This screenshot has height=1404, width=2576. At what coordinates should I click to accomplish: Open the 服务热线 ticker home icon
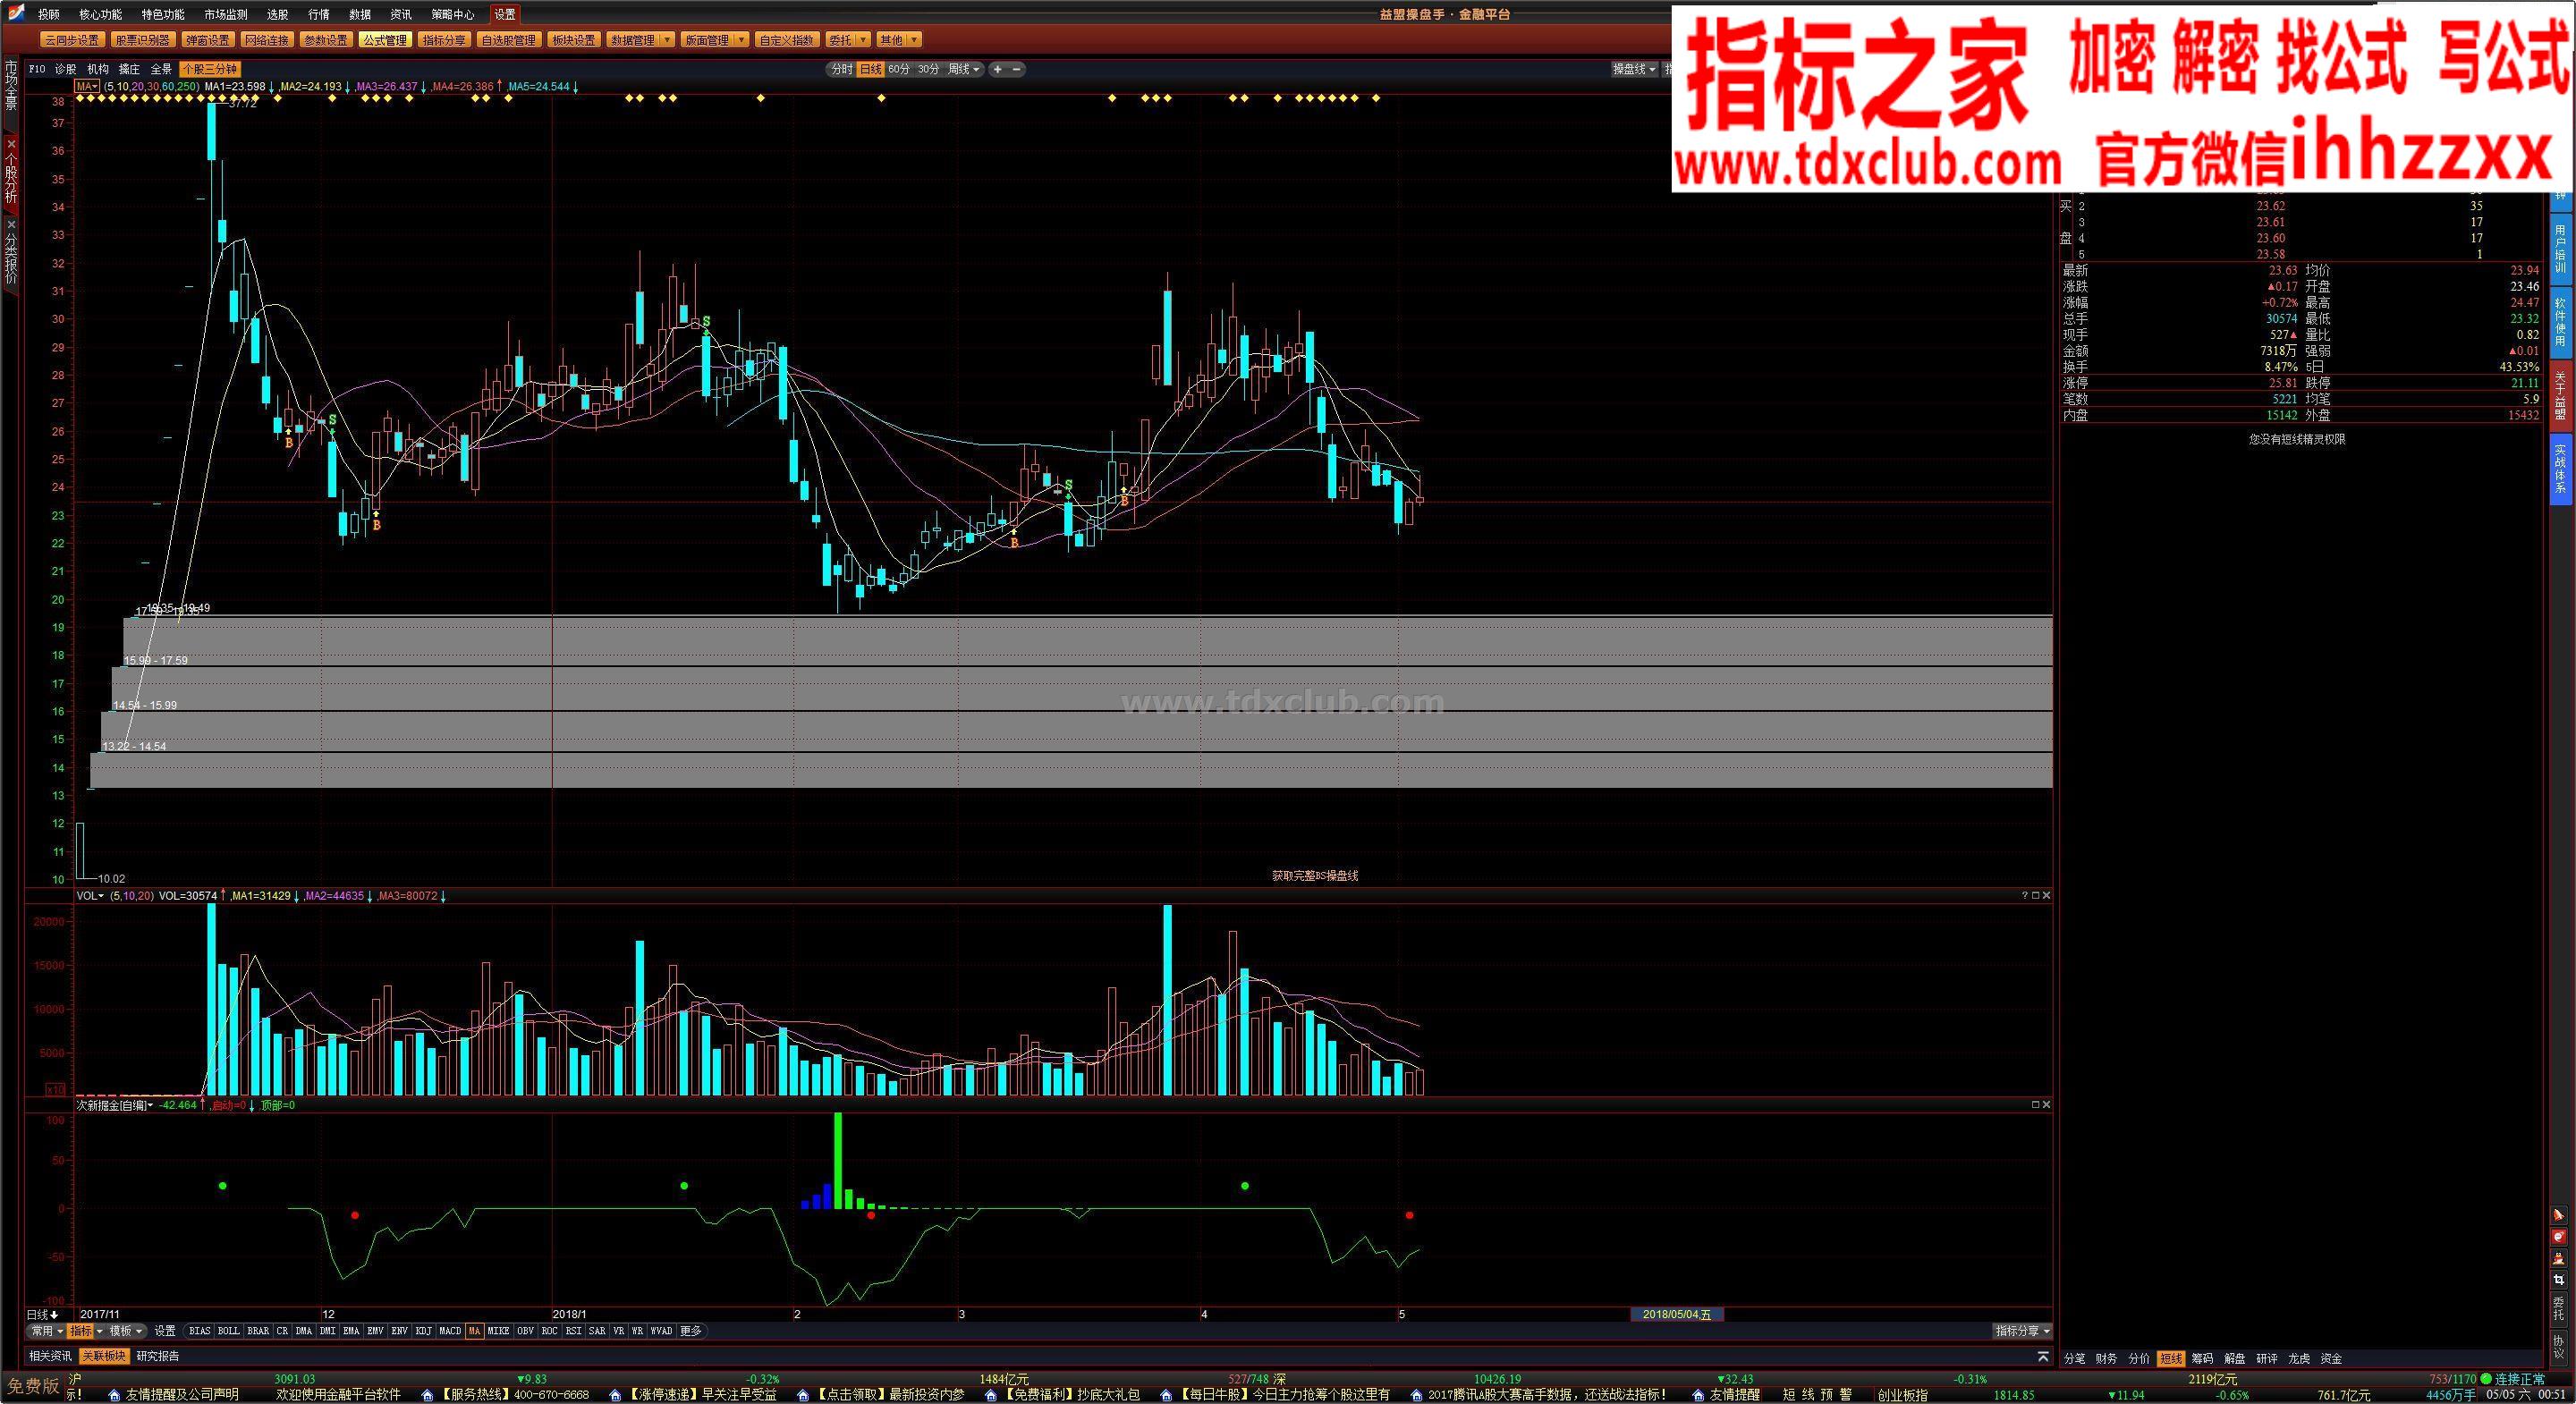click(x=428, y=1395)
